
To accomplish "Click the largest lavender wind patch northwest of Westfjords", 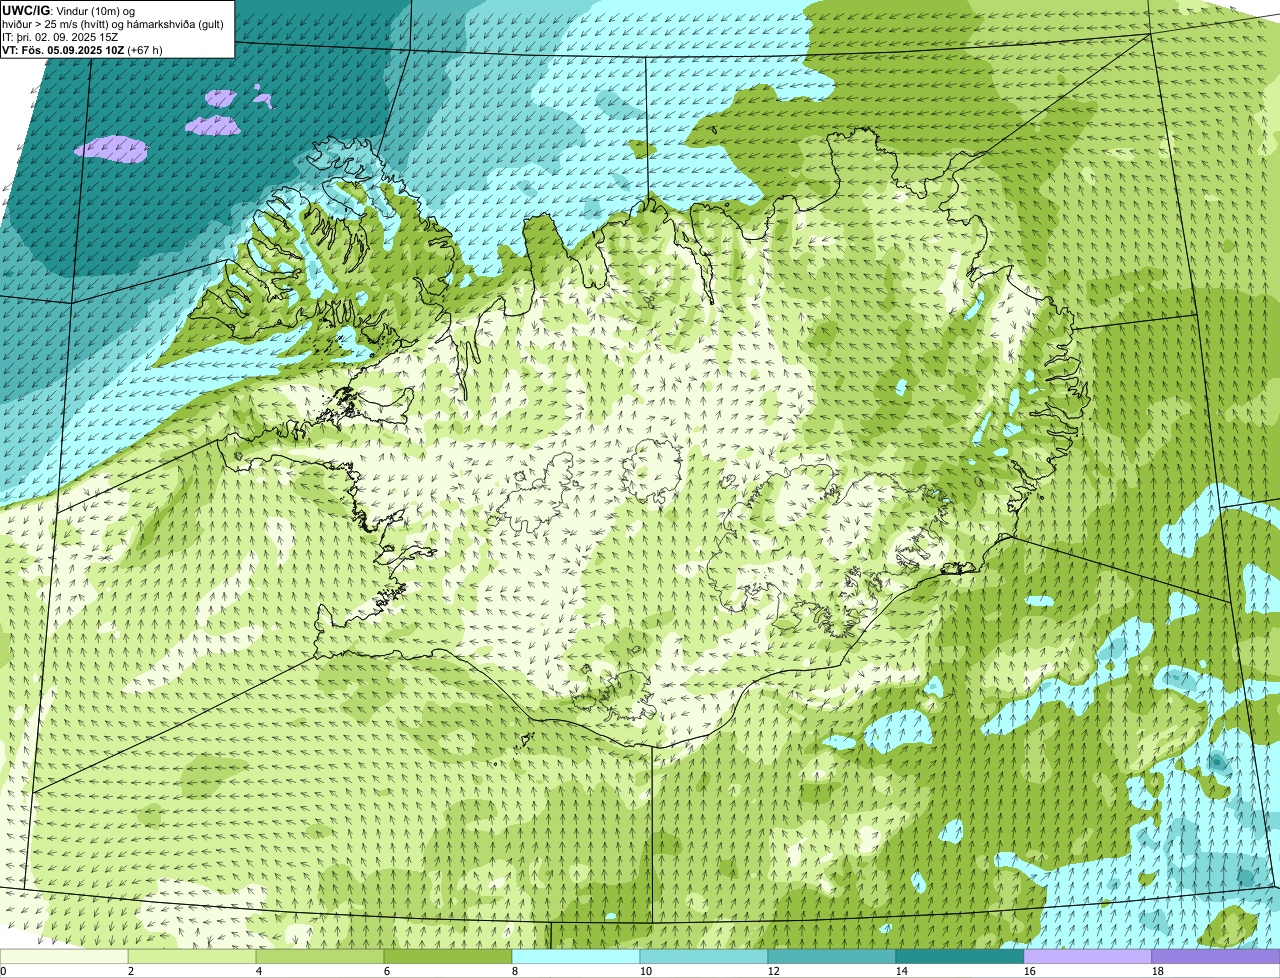I will tap(111, 149).
